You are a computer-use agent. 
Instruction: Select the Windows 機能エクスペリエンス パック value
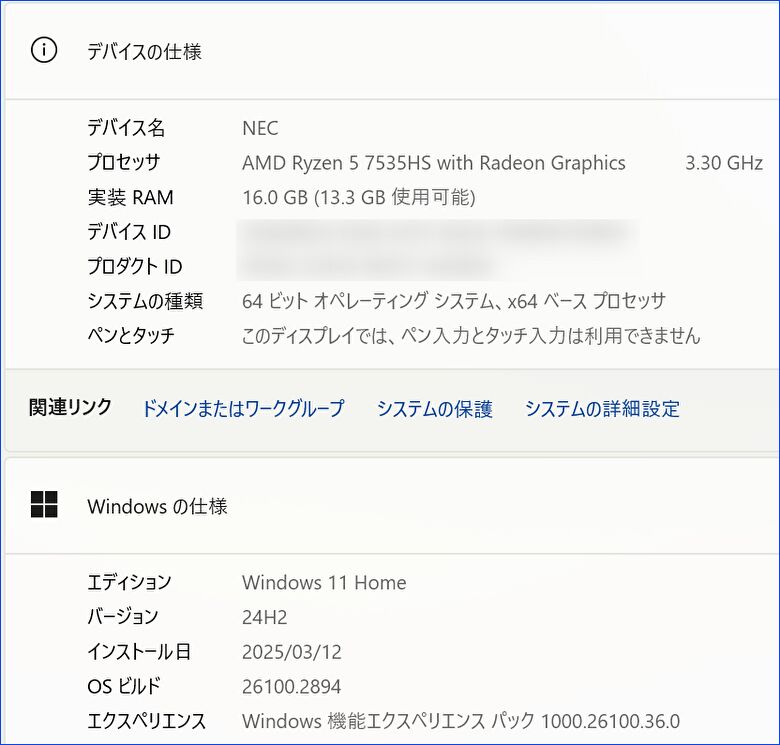click(x=461, y=721)
